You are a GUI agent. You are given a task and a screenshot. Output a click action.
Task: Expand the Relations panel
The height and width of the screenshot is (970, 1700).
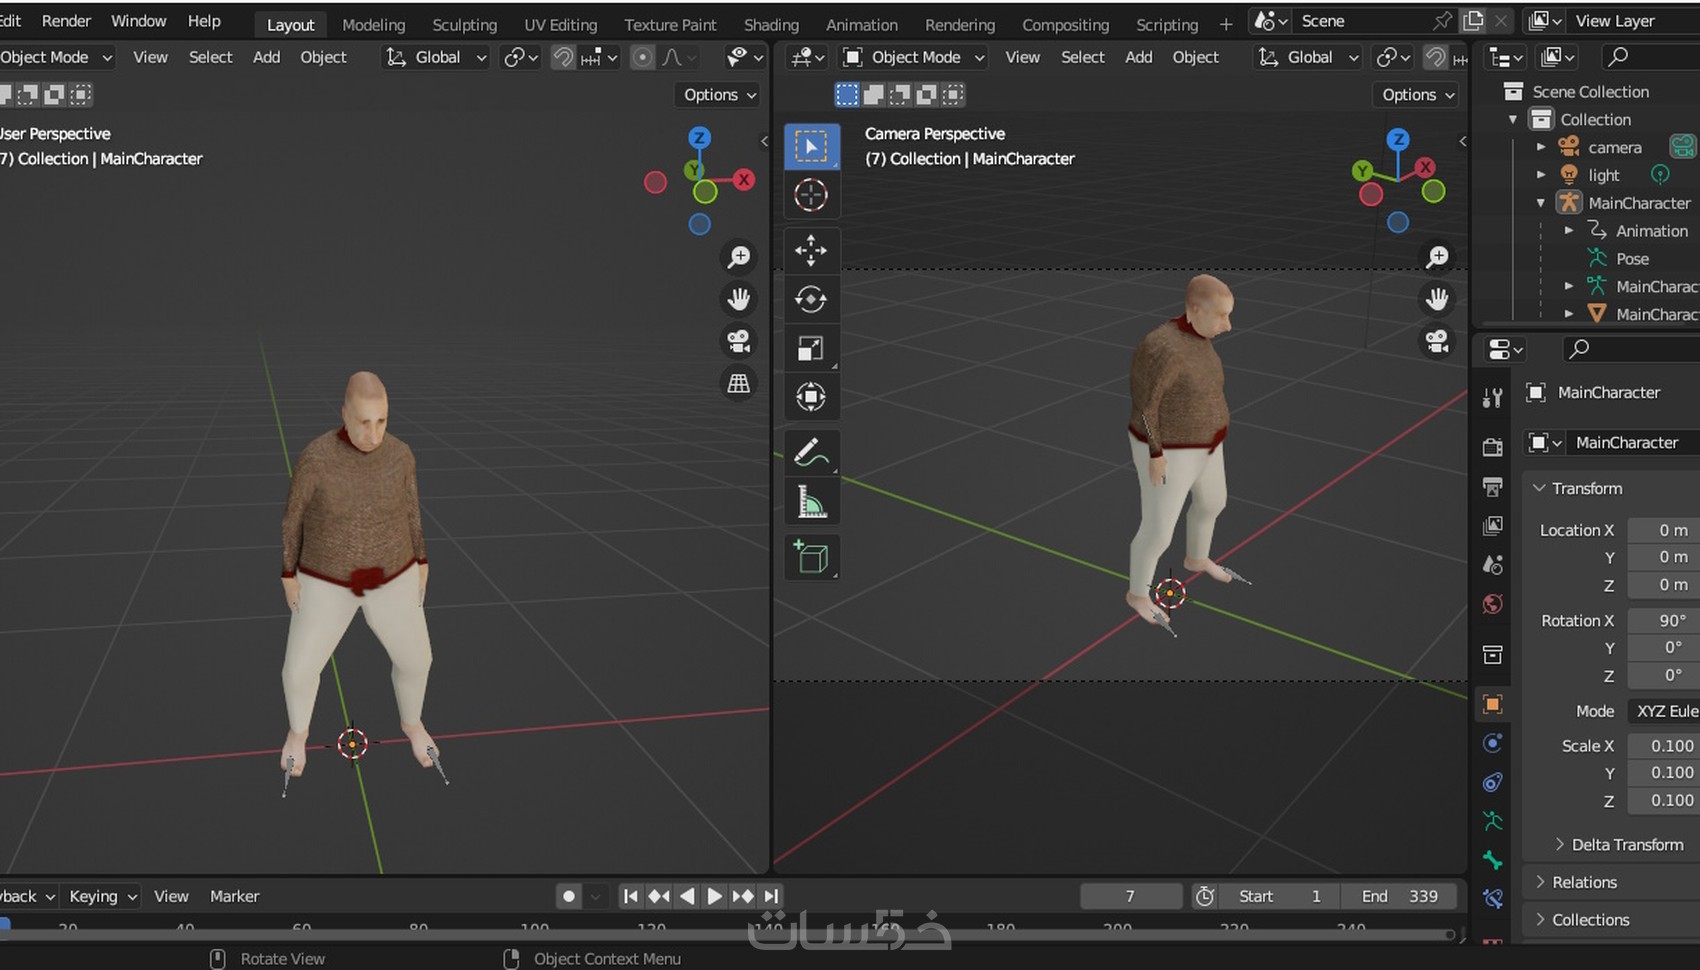1584,882
